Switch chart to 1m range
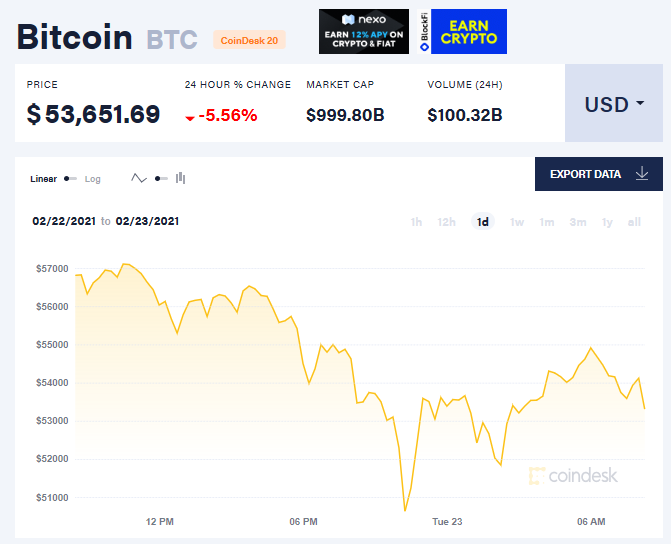671x544 pixels. point(546,222)
